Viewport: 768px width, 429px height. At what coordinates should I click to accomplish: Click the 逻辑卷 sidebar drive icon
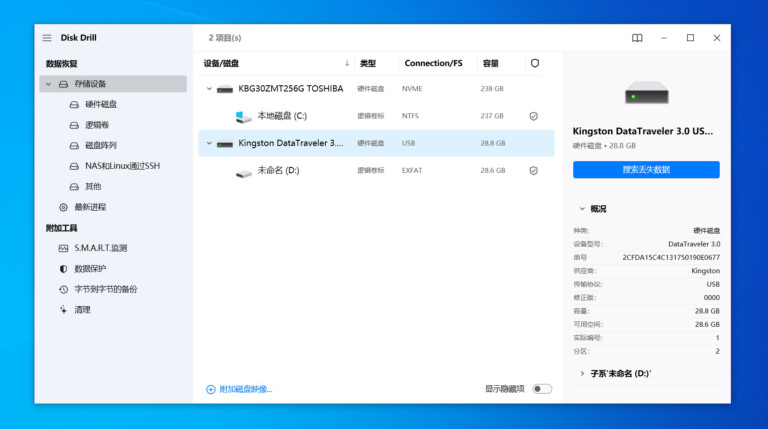point(74,125)
